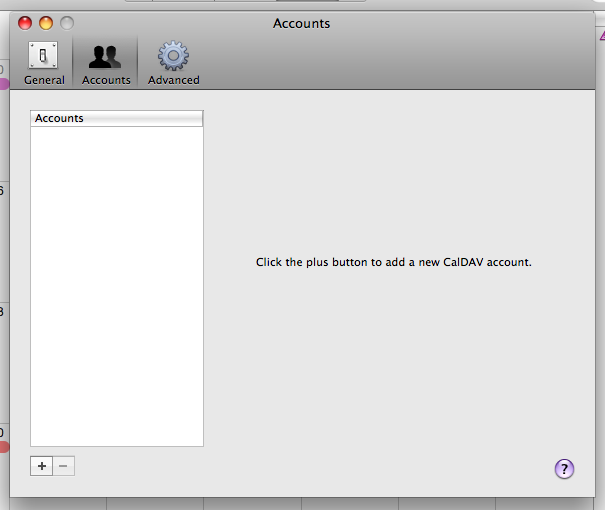This screenshot has width=605, height=510.
Task: Select the Accounts people icon
Action: pos(105,56)
